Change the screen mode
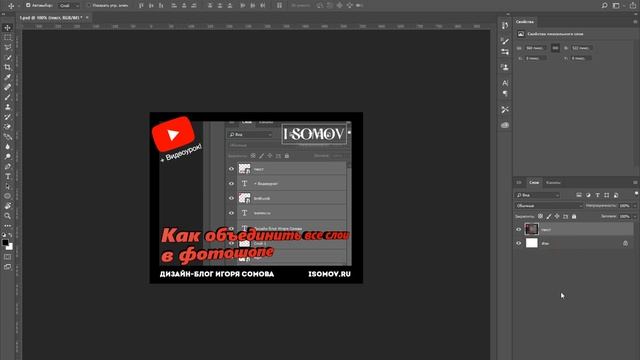Image resolution: width=640 pixels, height=360 pixels. pyautogui.click(x=7, y=267)
